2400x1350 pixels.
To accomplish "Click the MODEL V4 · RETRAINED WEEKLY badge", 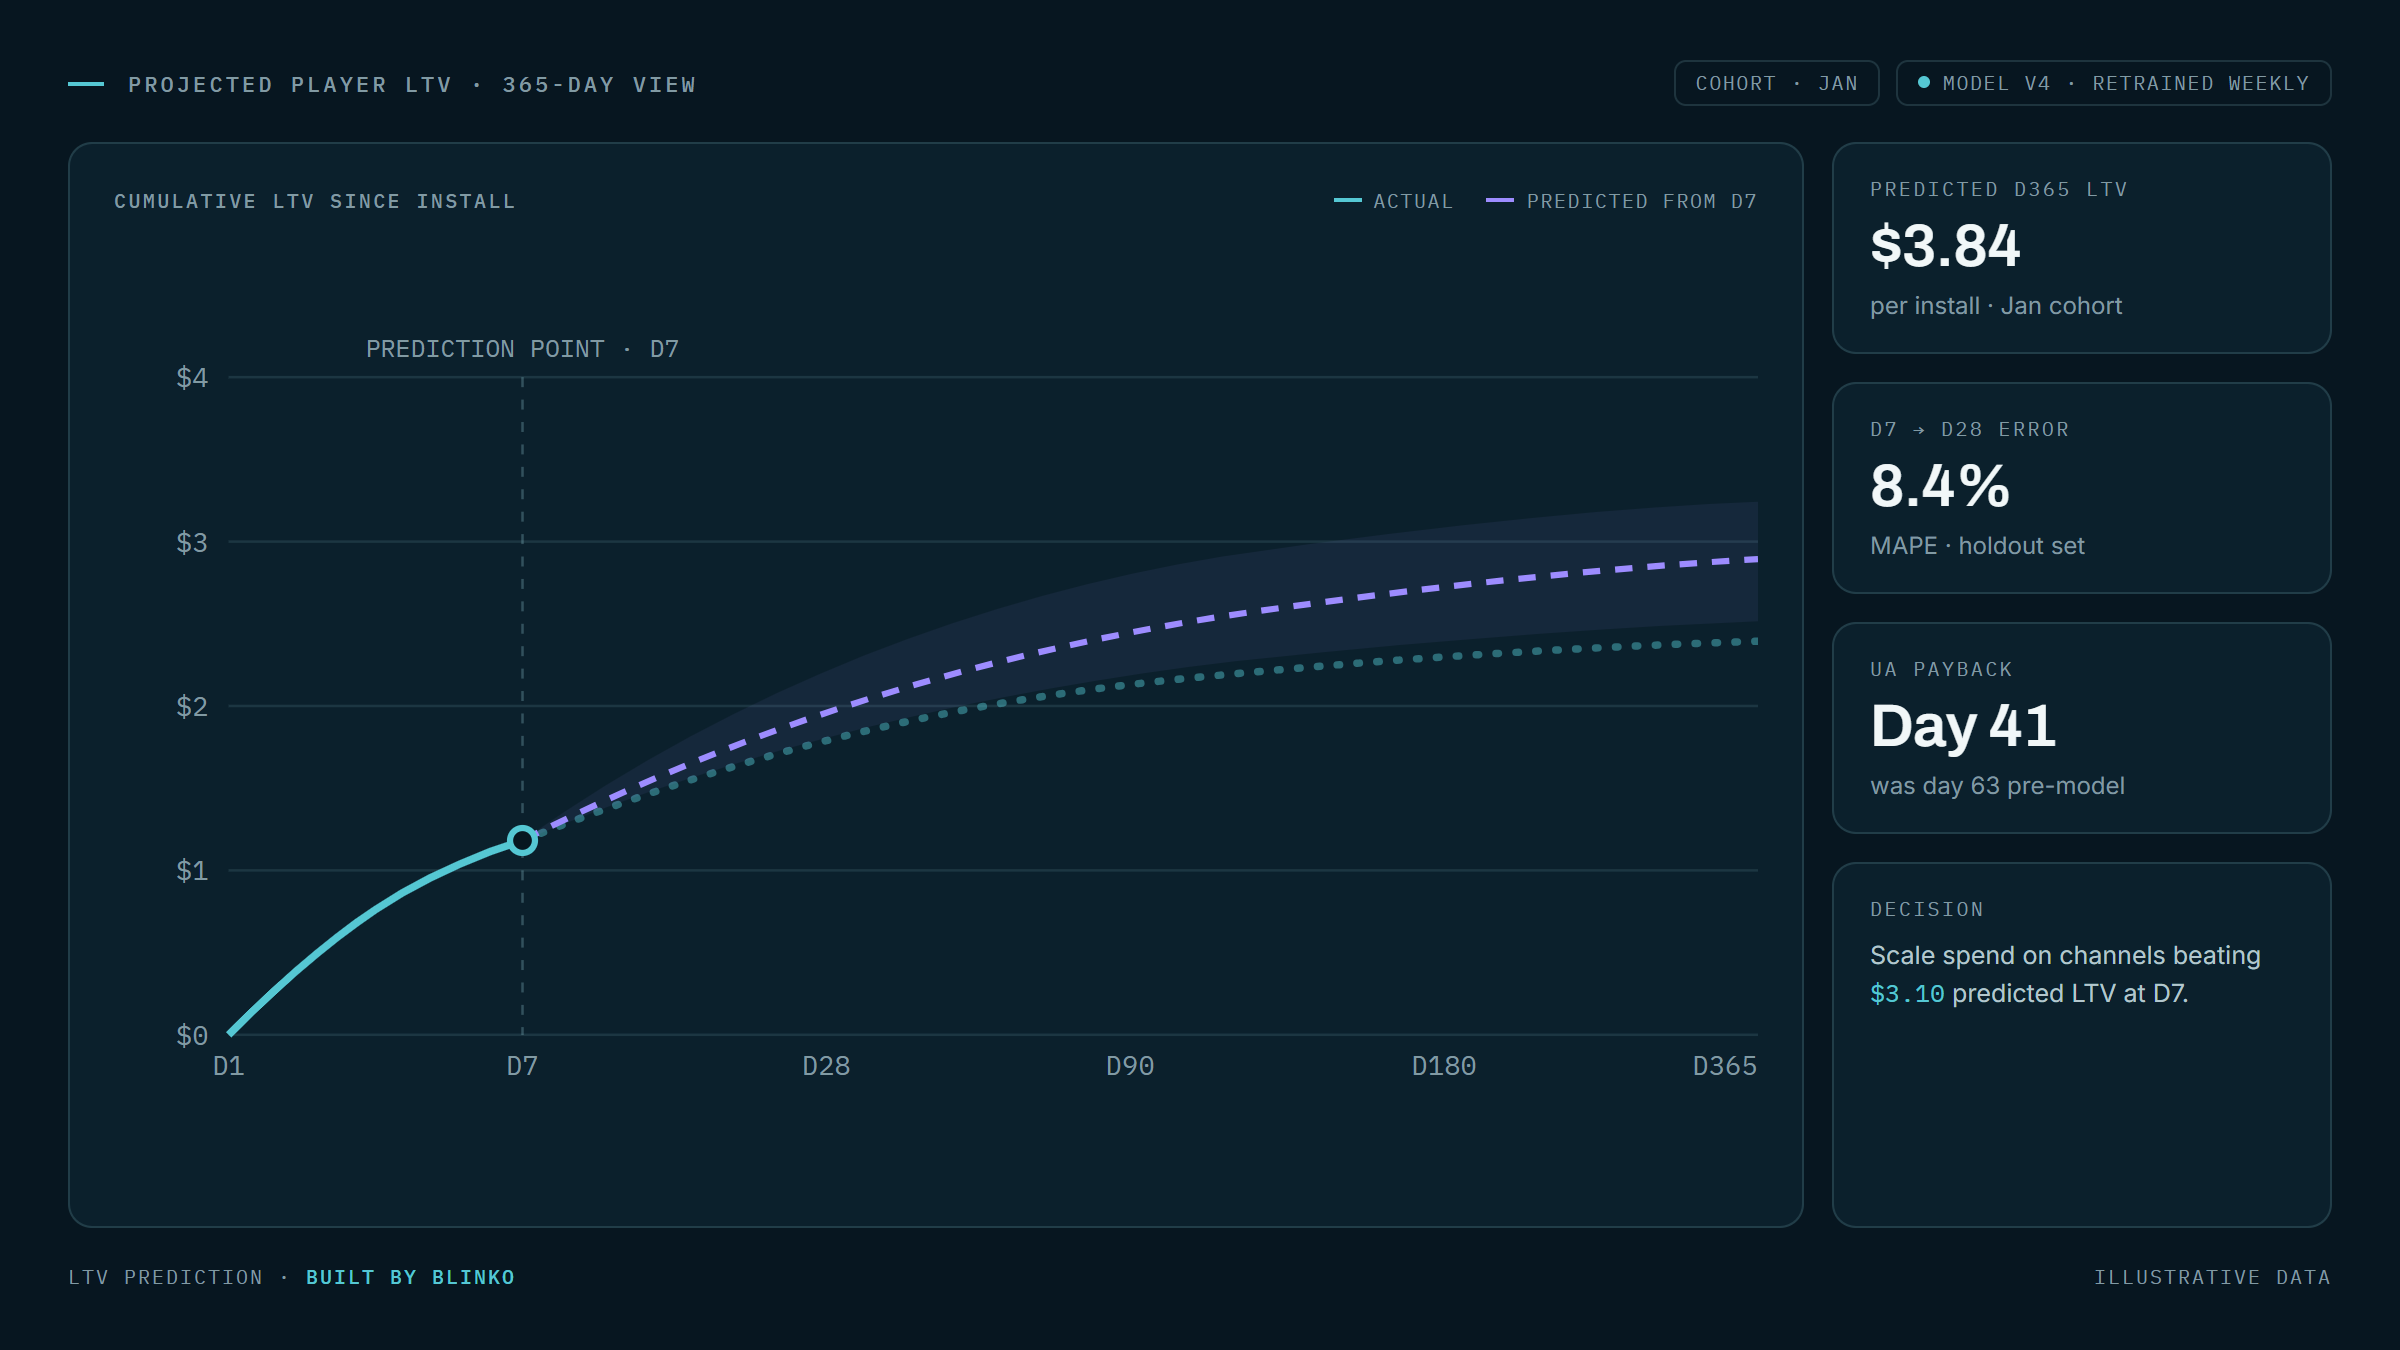I will tap(2113, 83).
